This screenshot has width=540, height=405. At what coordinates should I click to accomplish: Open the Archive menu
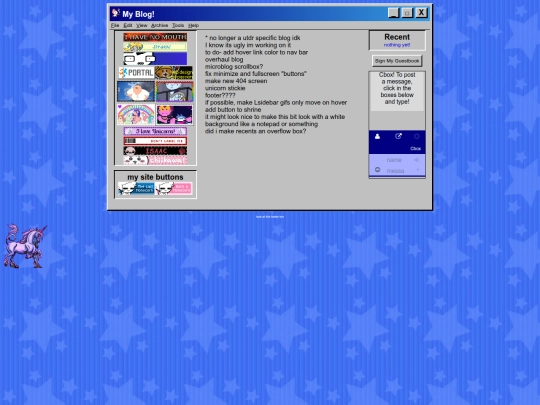[x=159, y=25]
